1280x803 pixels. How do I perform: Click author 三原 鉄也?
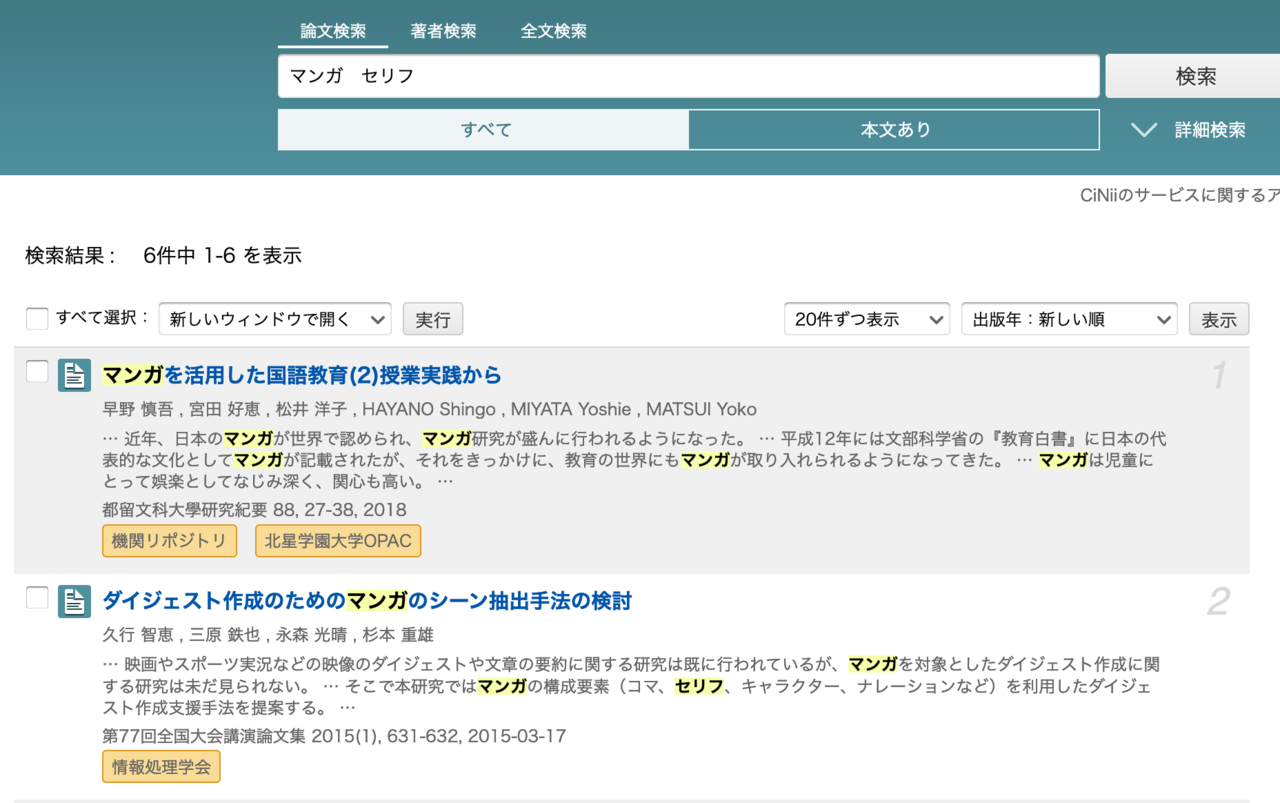click(225, 635)
